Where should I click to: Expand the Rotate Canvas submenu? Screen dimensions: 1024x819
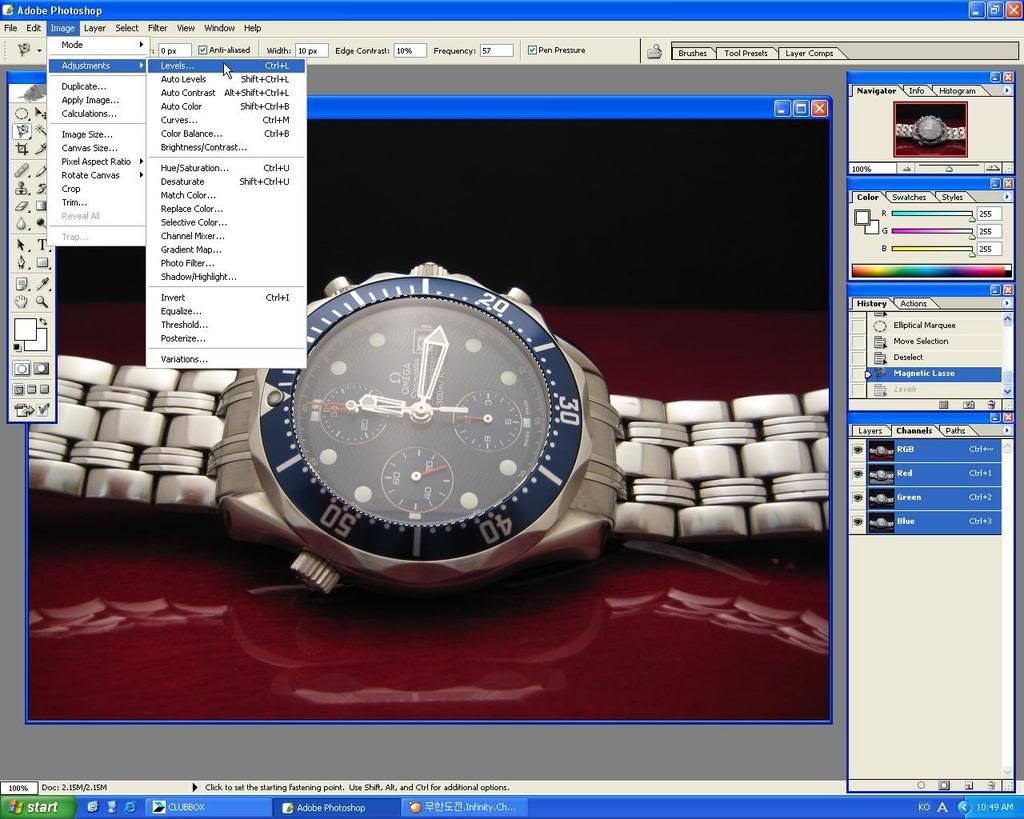pyautogui.click(x=96, y=175)
